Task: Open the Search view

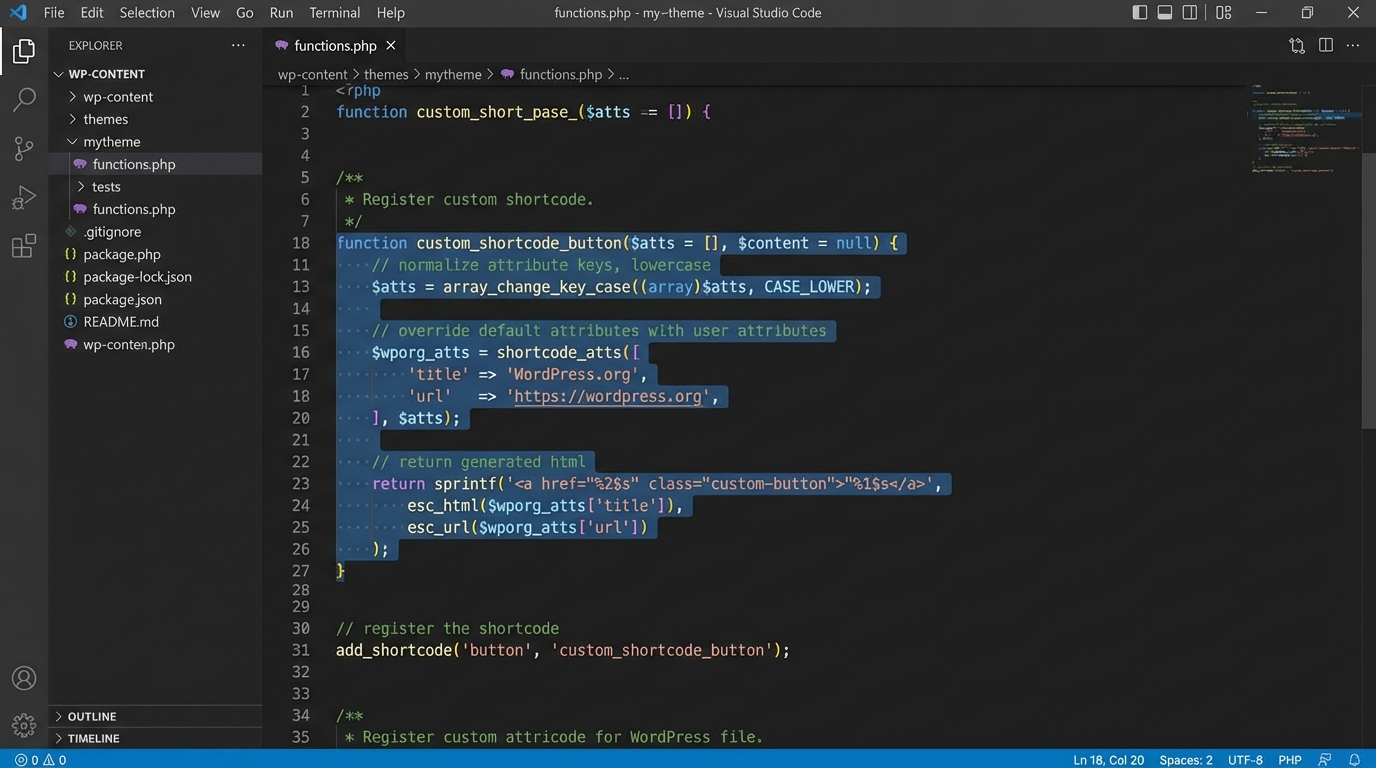Action: 23,98
